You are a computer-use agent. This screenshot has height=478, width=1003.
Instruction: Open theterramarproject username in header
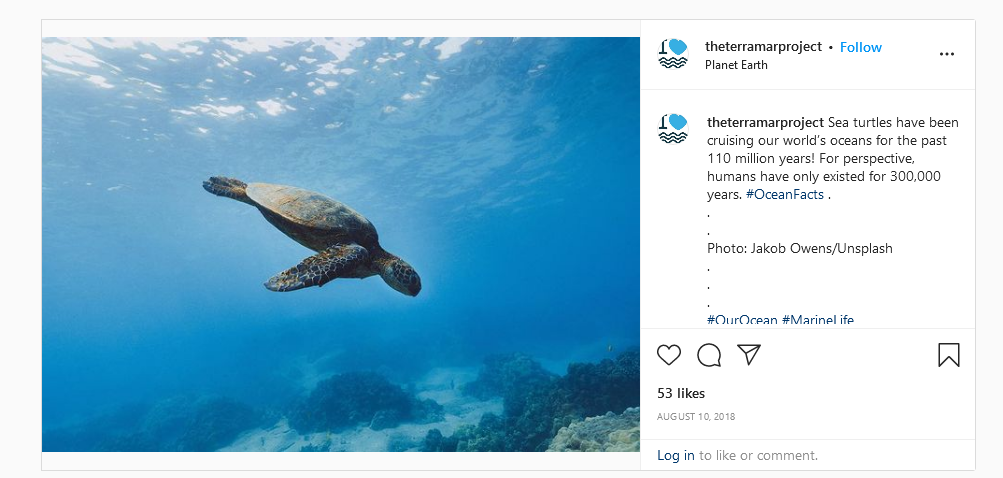763,47
